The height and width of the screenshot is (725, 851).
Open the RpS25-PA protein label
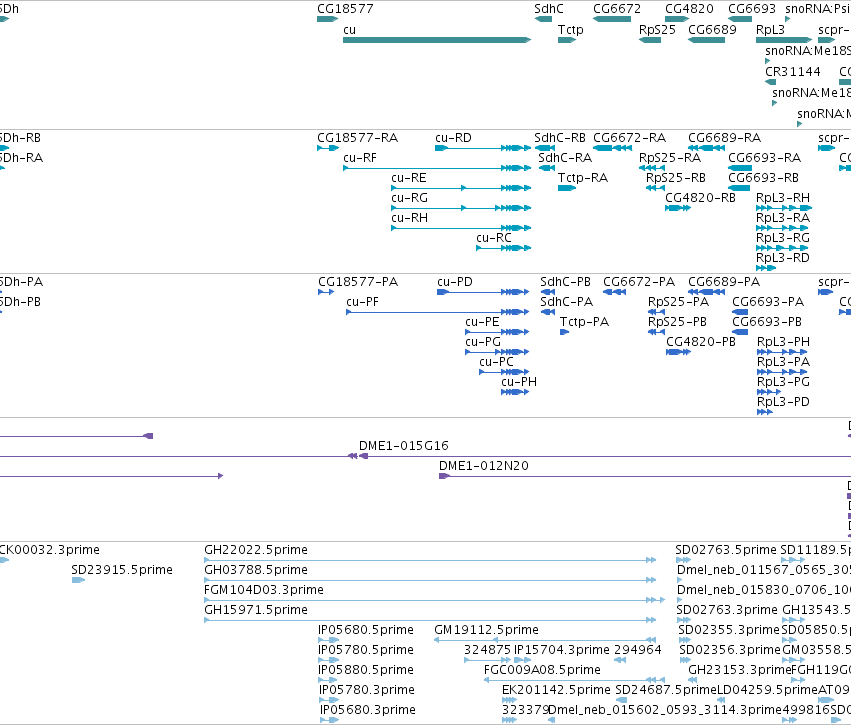[x=678, y=302]
